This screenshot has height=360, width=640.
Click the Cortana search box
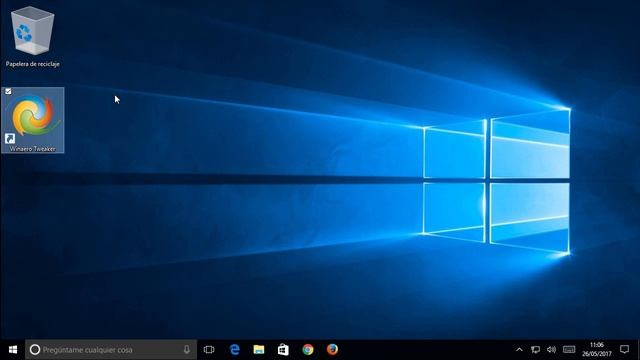111,350
